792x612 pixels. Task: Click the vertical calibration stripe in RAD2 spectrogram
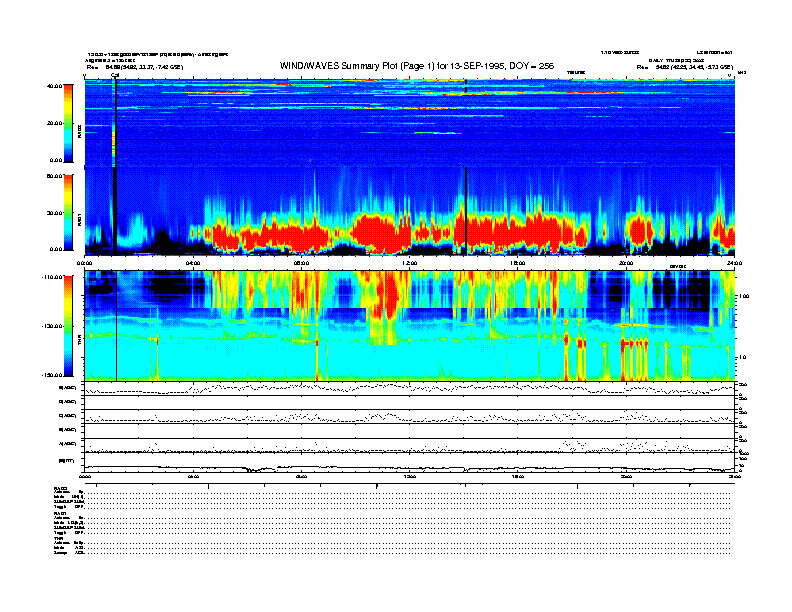point(114,124)
